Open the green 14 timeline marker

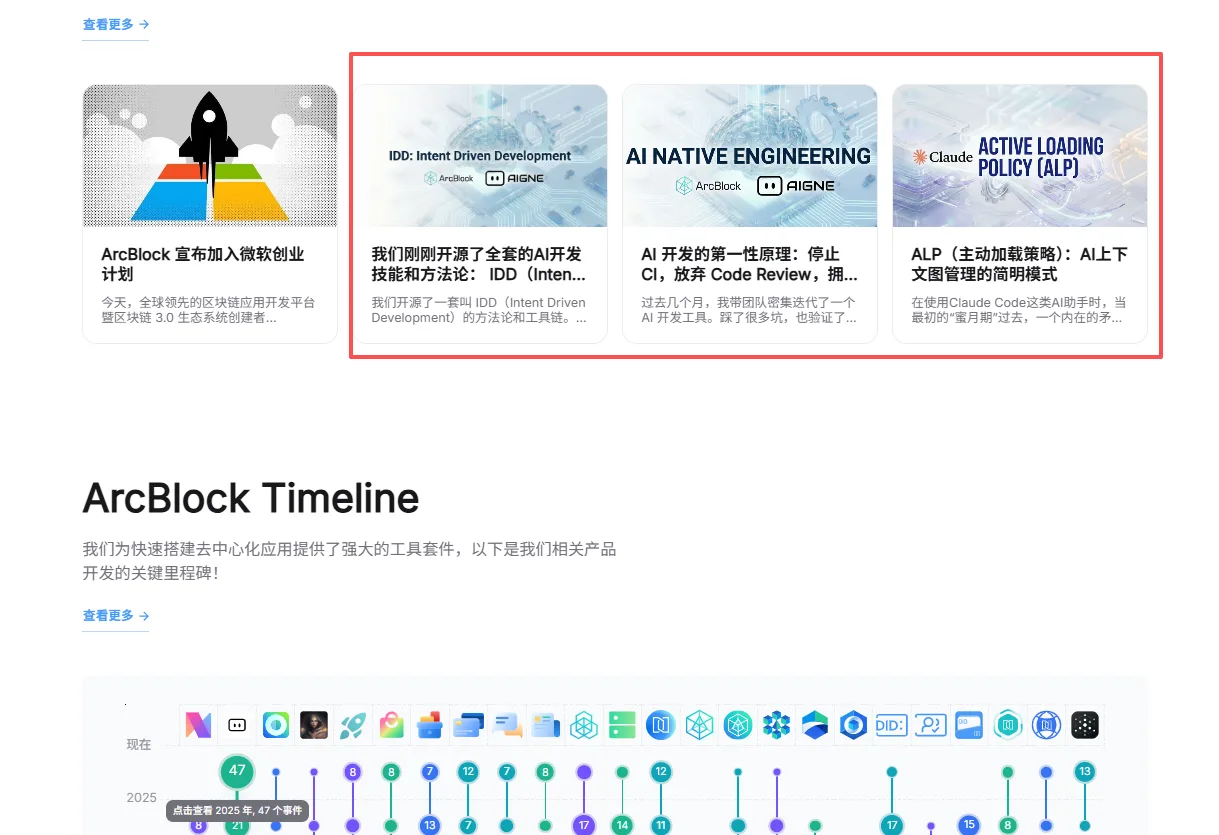click(x=622, y=826)
